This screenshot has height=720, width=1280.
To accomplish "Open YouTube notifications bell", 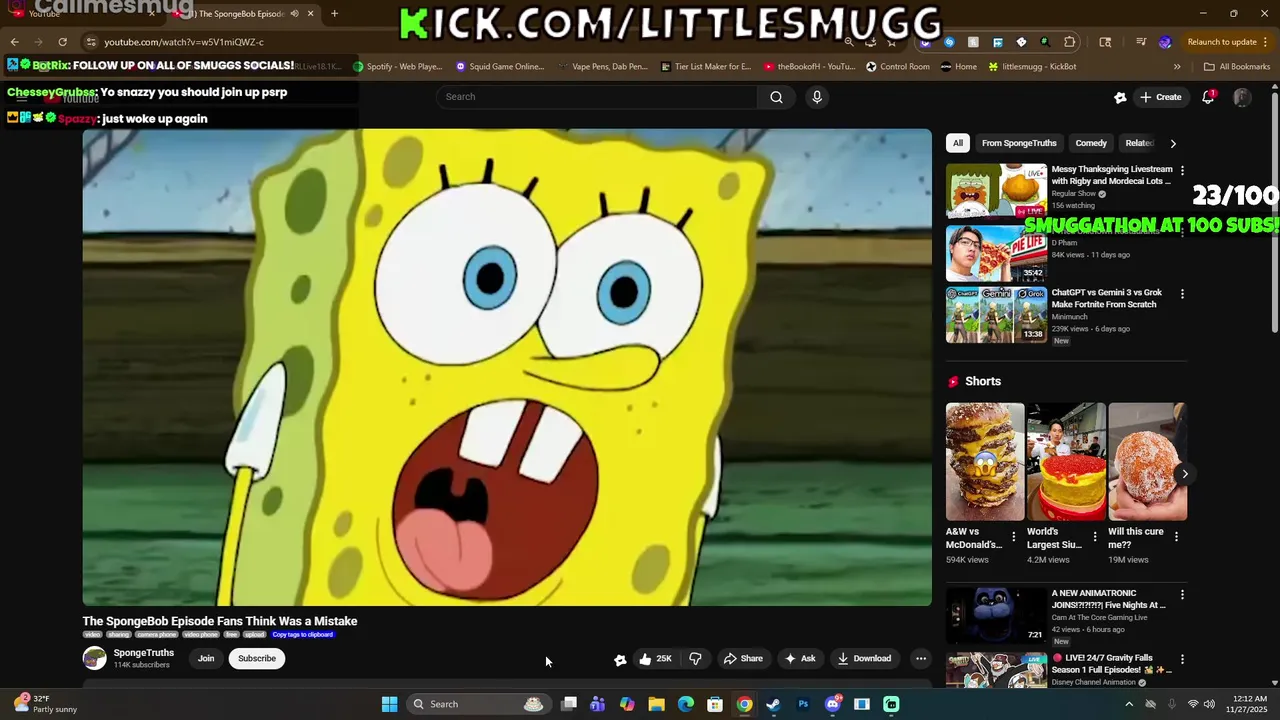I will (1208, 97).
